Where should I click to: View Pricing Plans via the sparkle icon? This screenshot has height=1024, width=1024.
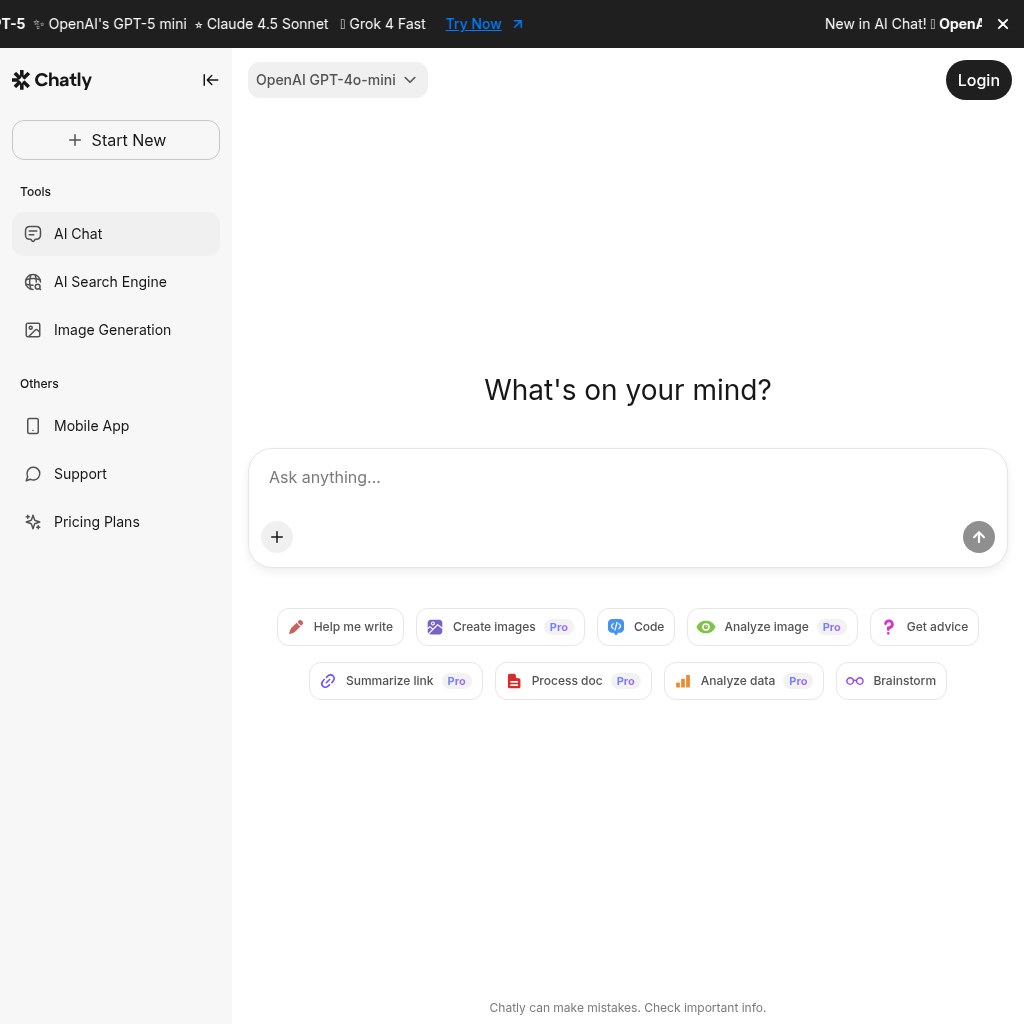[33, 521]
